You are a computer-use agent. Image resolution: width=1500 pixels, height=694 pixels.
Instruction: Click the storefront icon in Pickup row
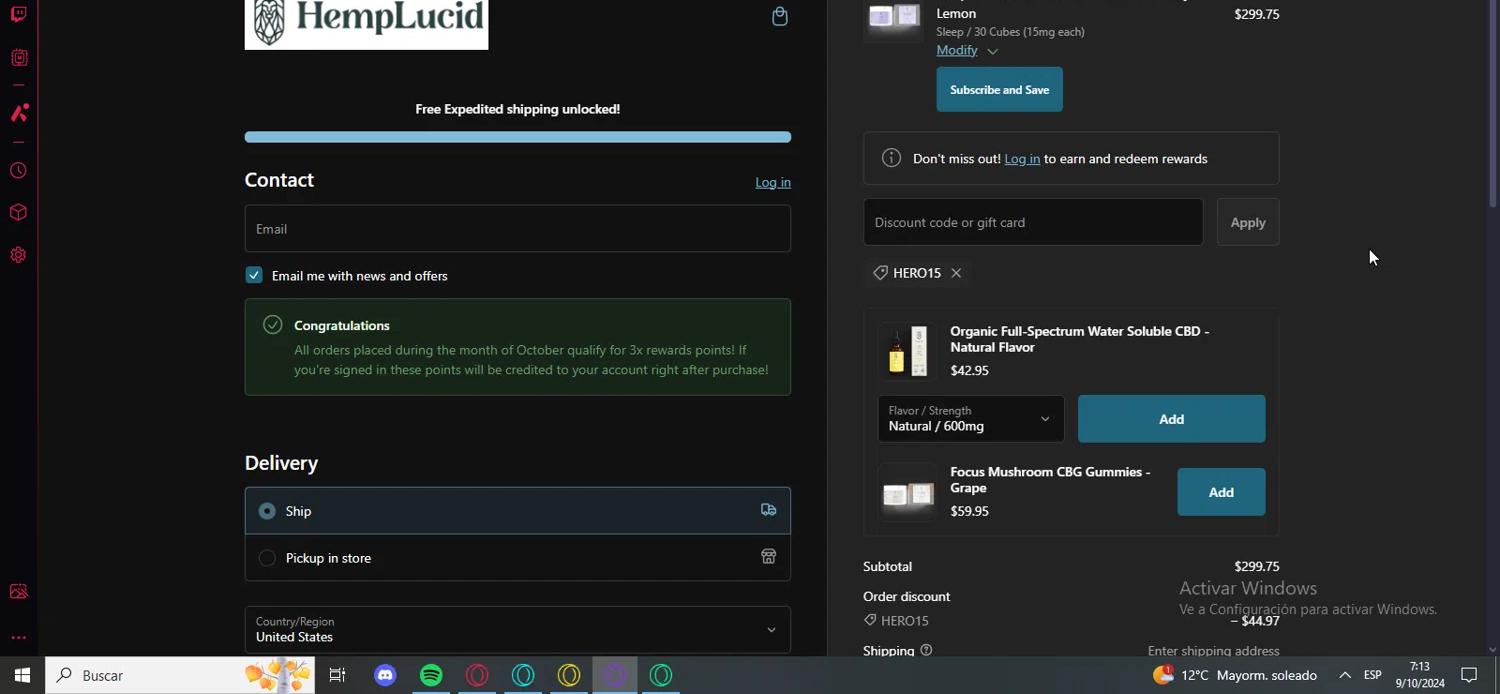(x=768, y=557)
